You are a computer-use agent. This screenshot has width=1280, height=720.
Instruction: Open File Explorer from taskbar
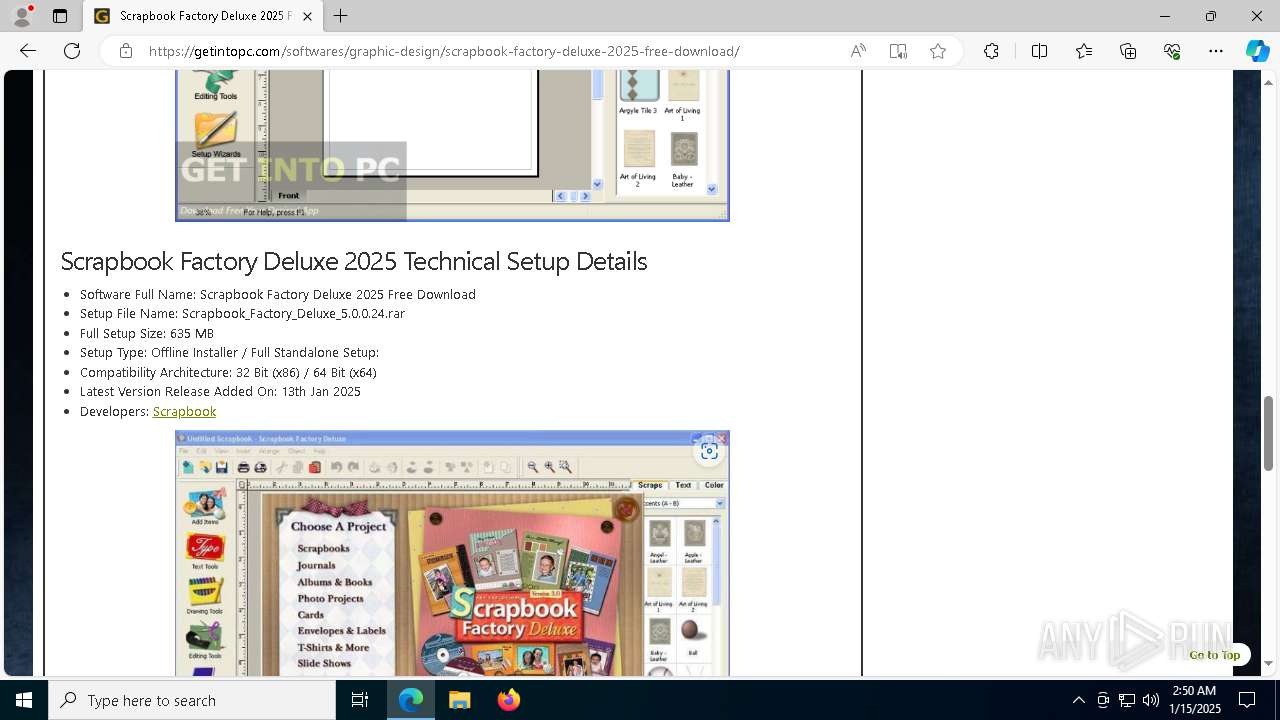[x=459, y=700]
